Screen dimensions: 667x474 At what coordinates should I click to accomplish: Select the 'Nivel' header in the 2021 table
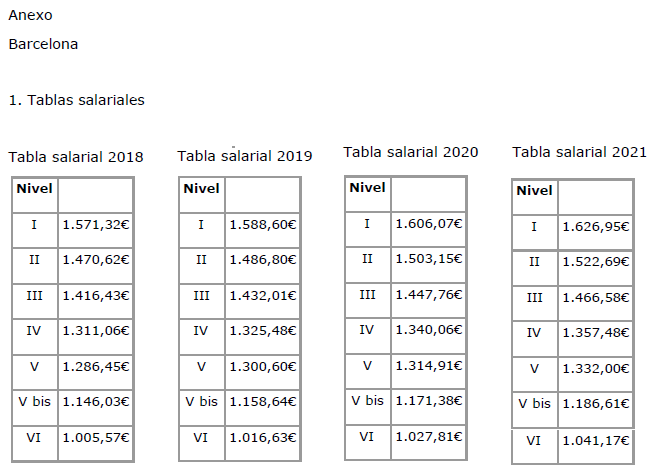(x=534, y=191)
